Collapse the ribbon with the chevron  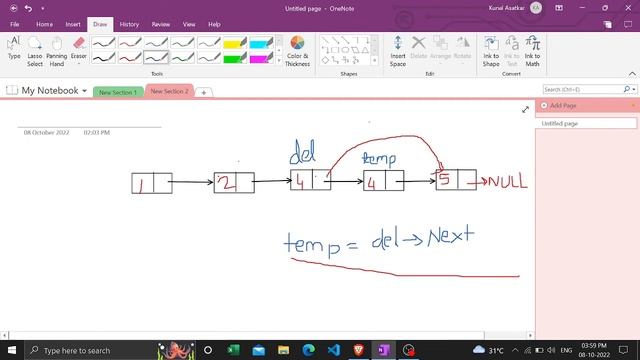632,74
